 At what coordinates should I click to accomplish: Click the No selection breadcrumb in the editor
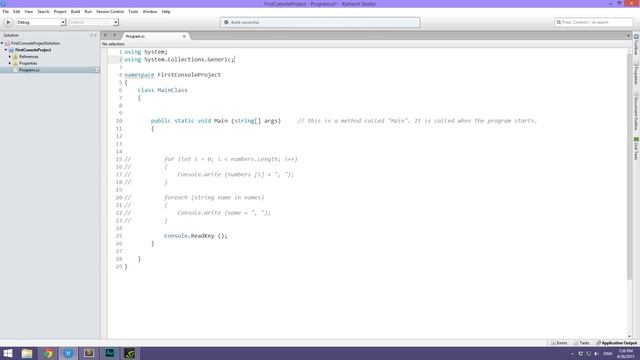pos(113,44)
